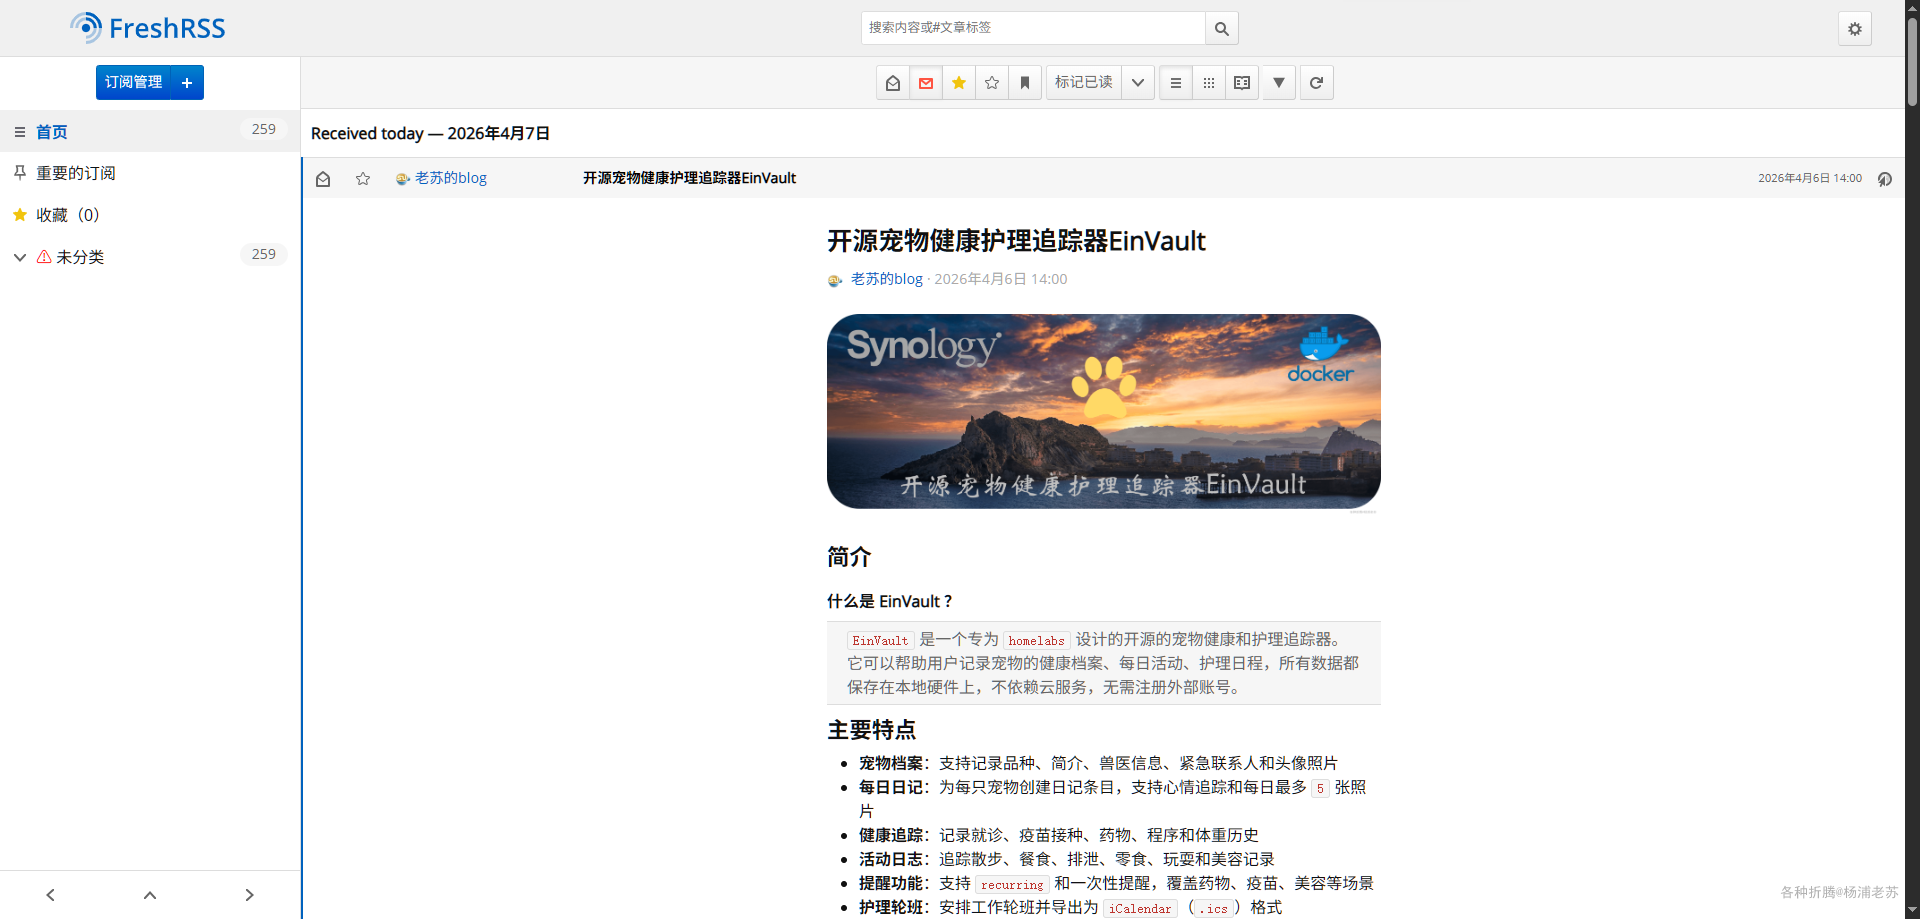1920x919 pixels.
Task: Switch to reader view
Action: (x=1242, y=83)
